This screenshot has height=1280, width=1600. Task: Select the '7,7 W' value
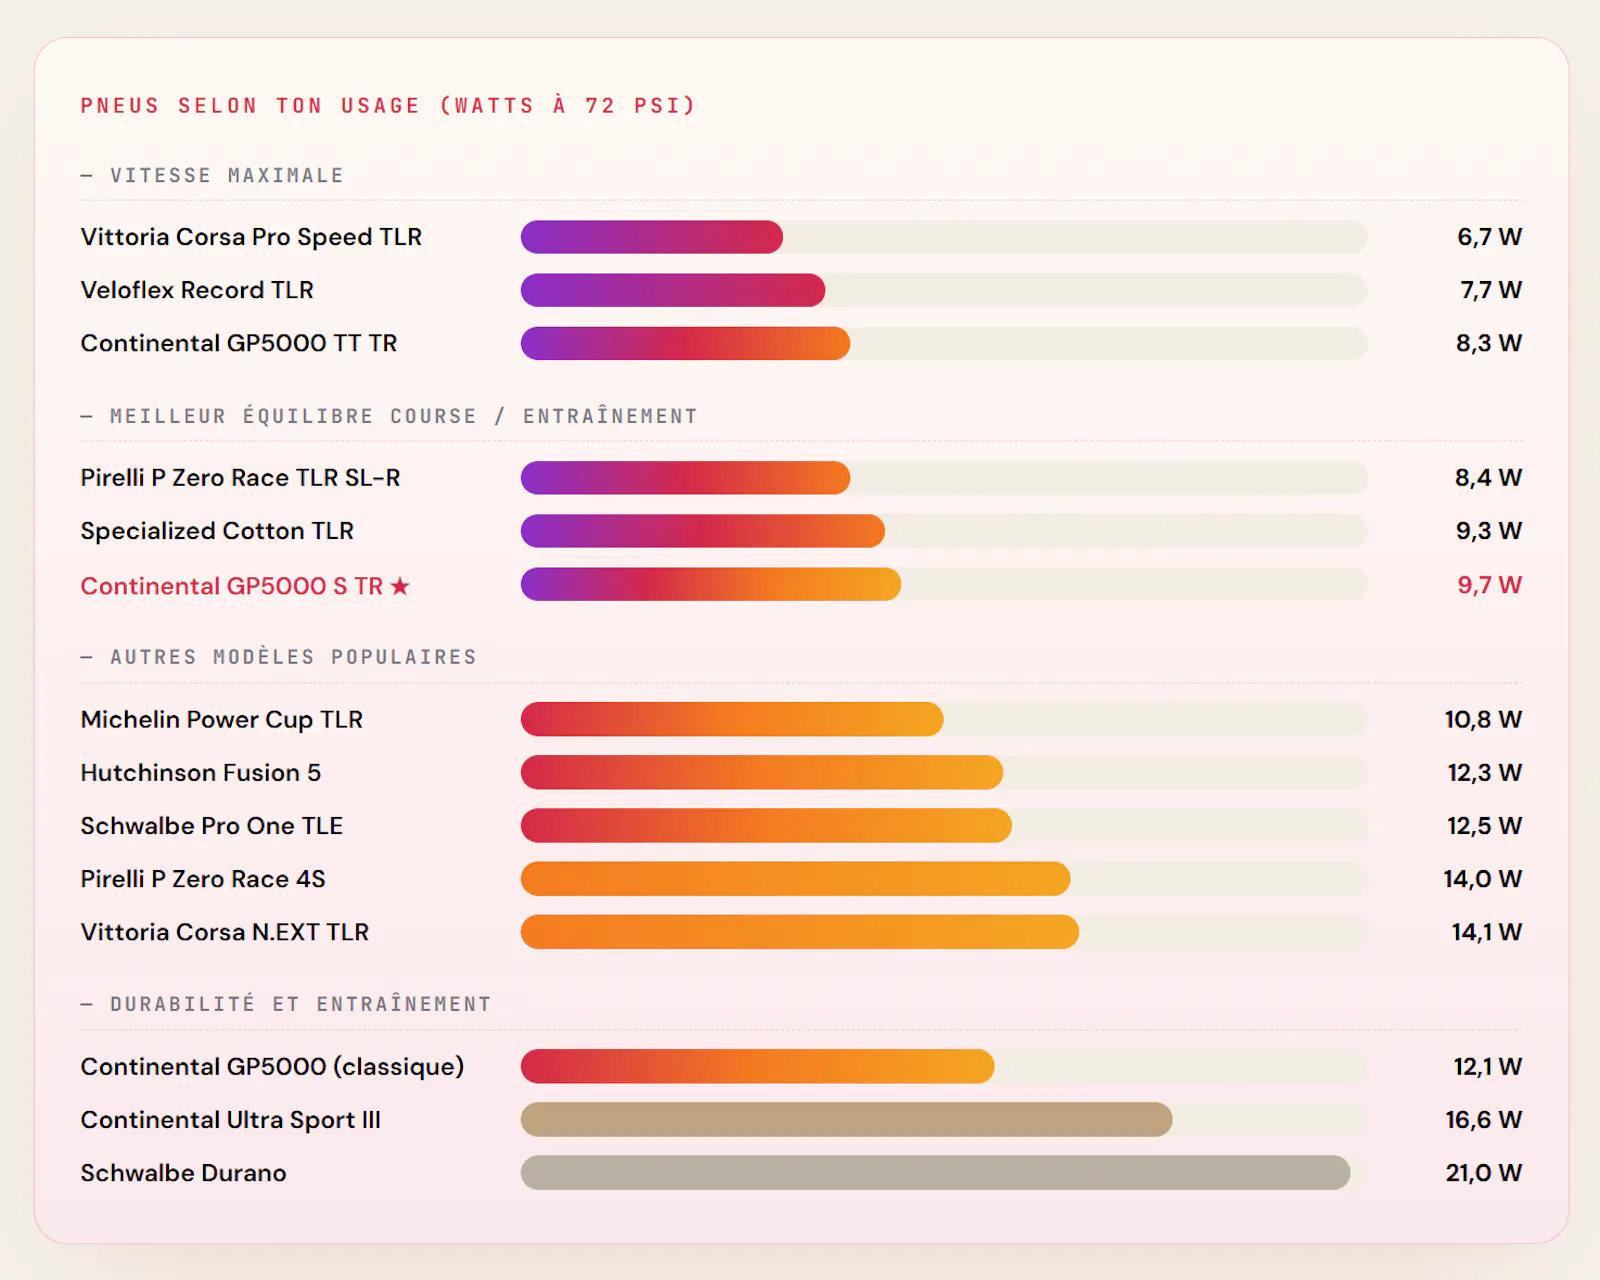(1491, 290)
